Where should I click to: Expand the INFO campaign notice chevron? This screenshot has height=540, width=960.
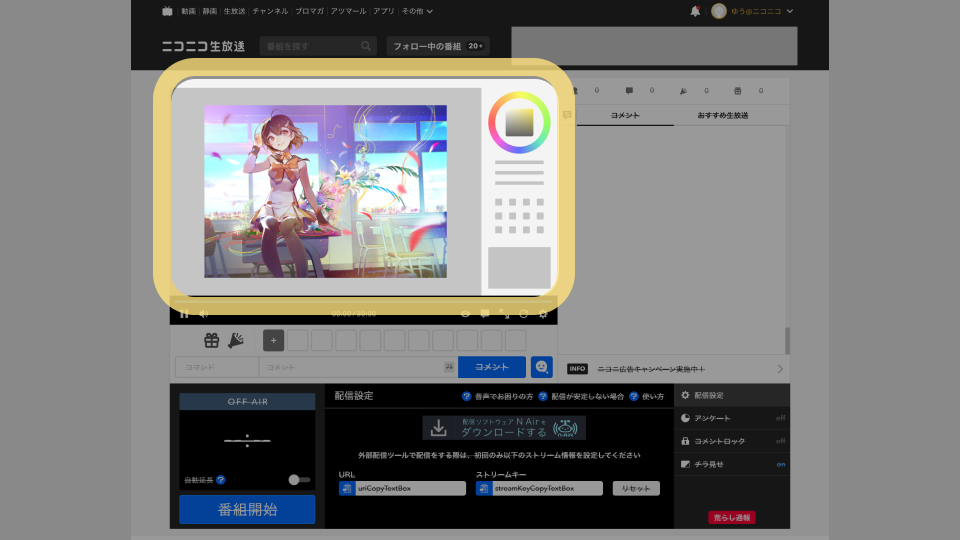pyautogui.click(x=780, y=369)
